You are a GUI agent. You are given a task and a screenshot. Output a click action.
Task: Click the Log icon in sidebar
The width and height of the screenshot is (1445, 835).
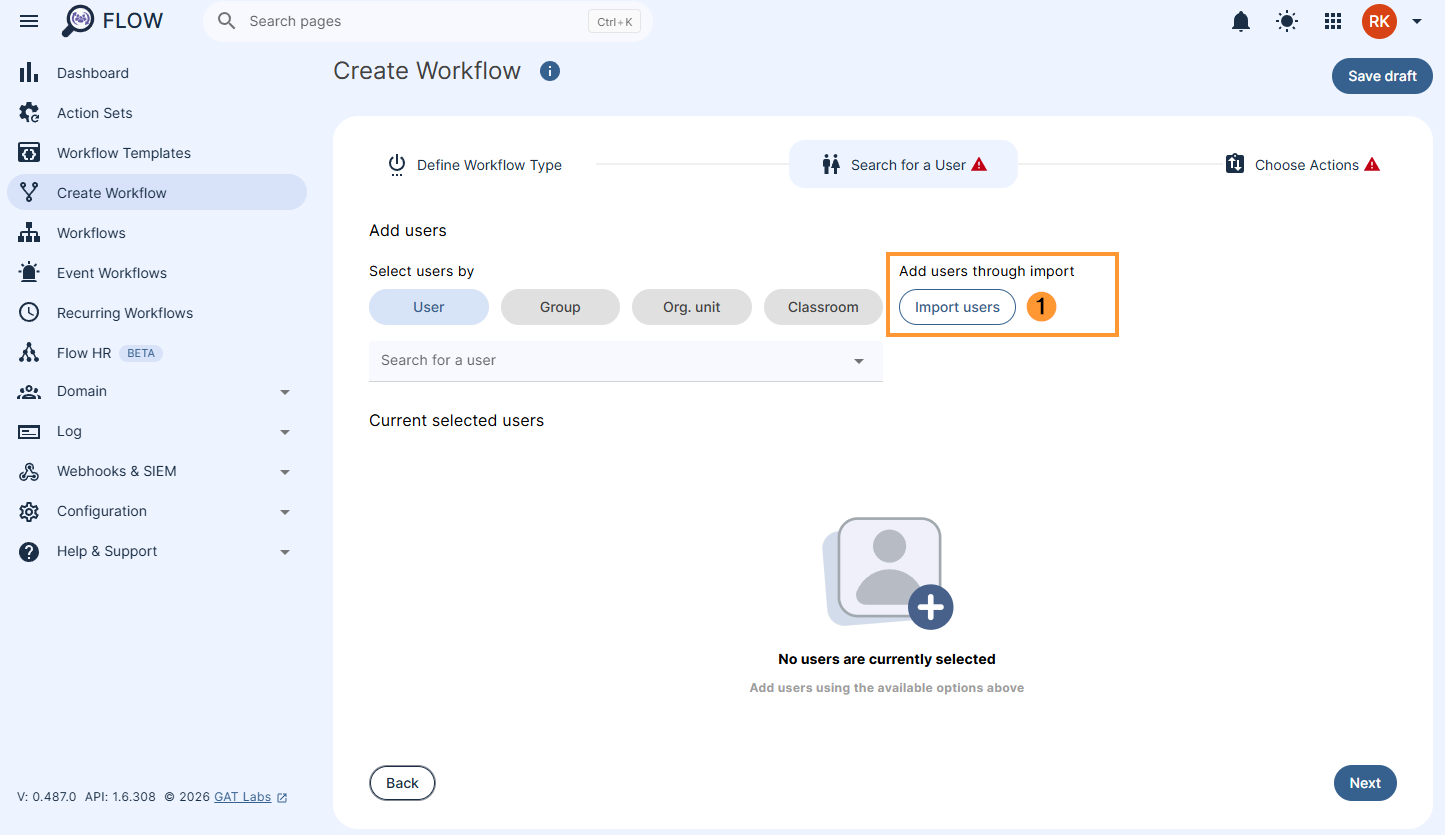tap(29, 432)
